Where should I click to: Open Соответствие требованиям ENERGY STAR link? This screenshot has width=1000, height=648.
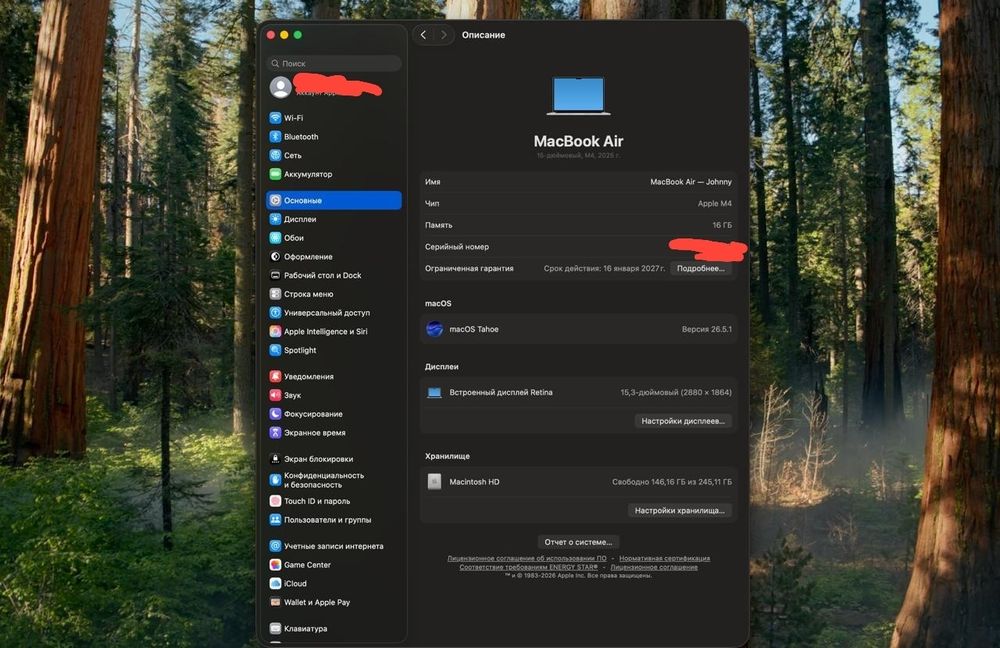pyautogui.click(x=529, y=567)
